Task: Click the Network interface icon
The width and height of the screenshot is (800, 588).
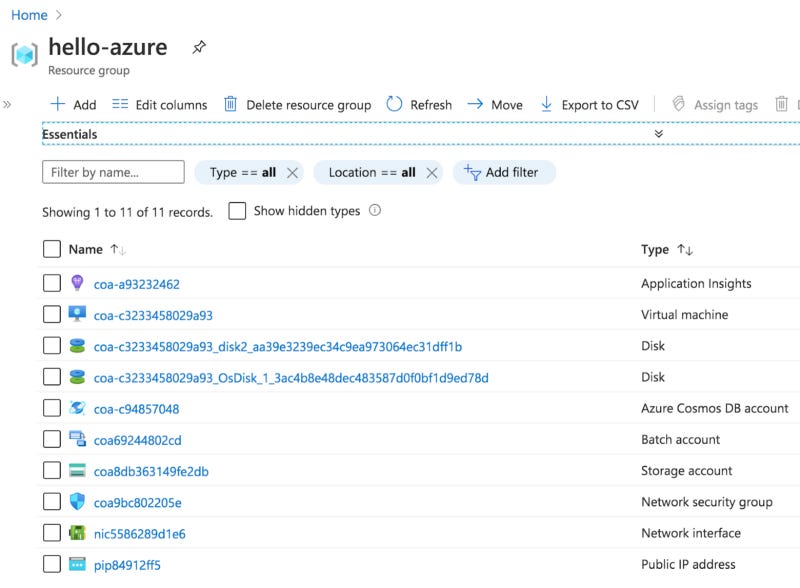Action: pos(77,532)
